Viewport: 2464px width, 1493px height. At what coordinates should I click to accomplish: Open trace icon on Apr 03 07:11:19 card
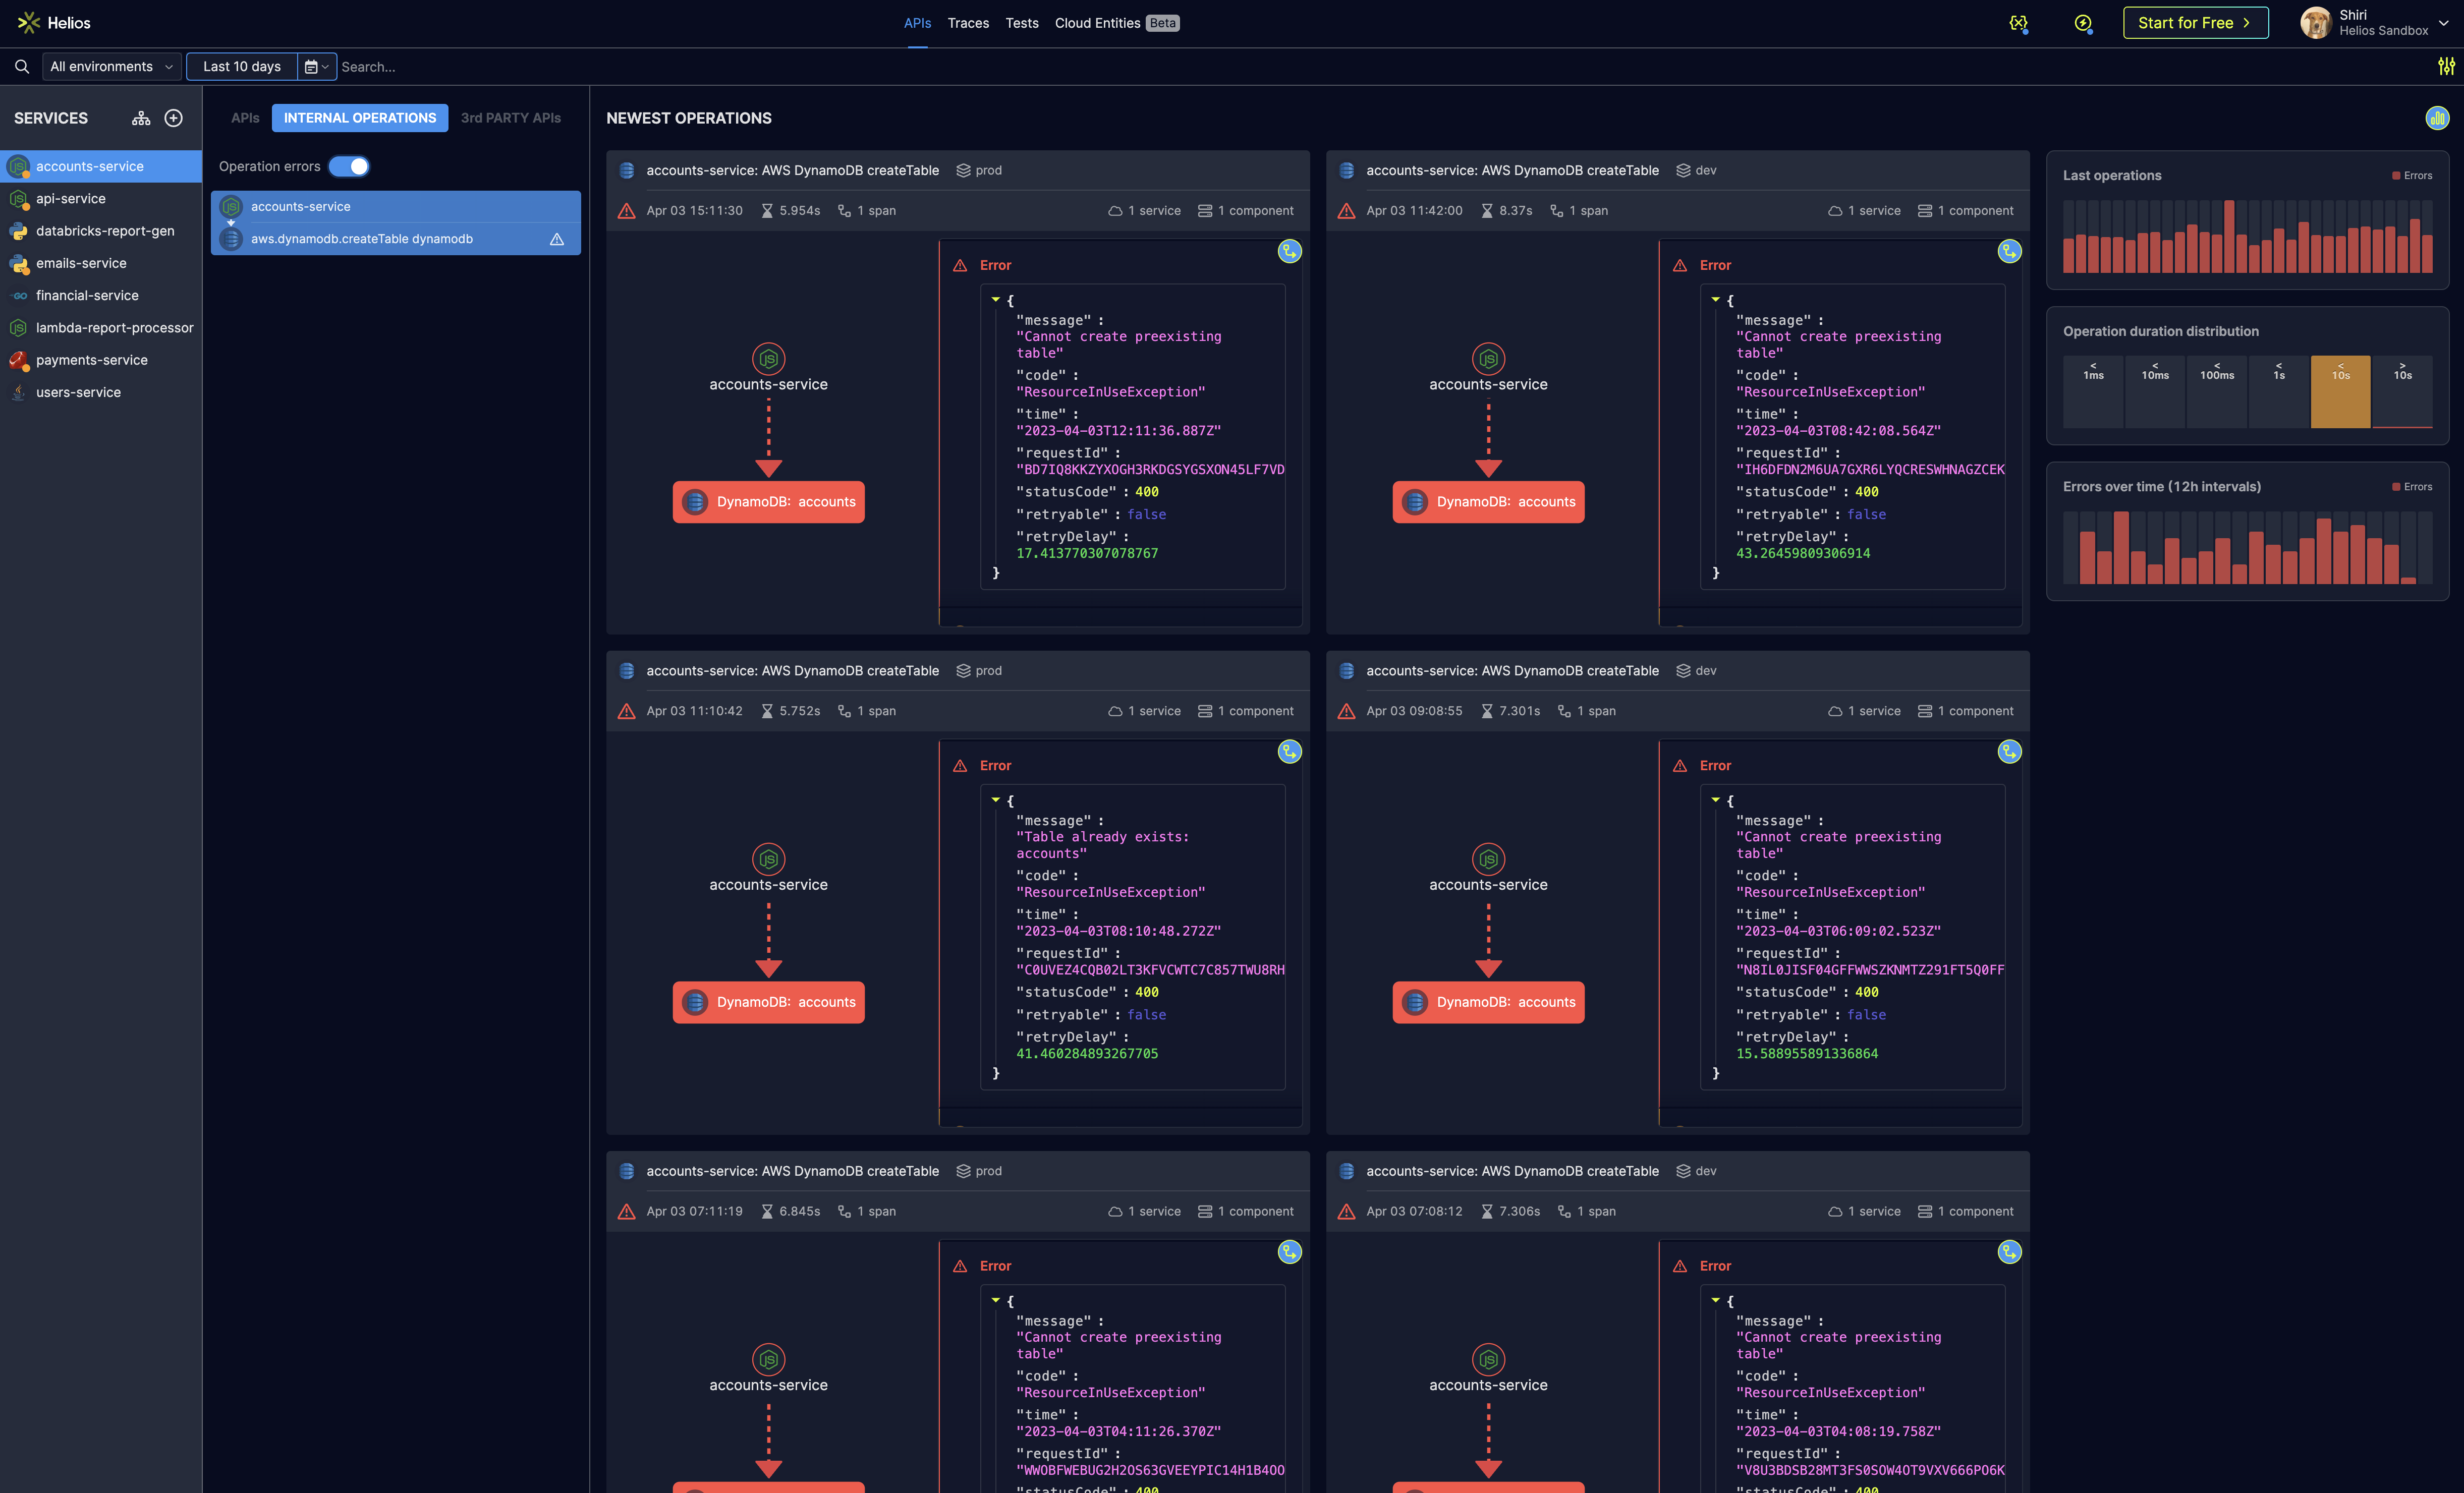click(1290, 1251)
